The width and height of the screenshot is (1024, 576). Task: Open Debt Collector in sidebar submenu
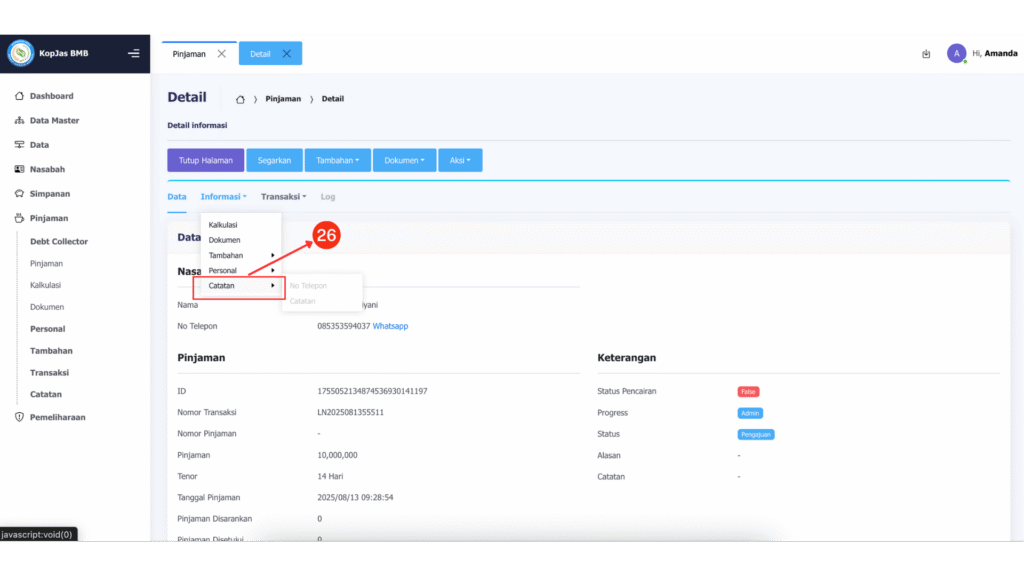(59, 242)
